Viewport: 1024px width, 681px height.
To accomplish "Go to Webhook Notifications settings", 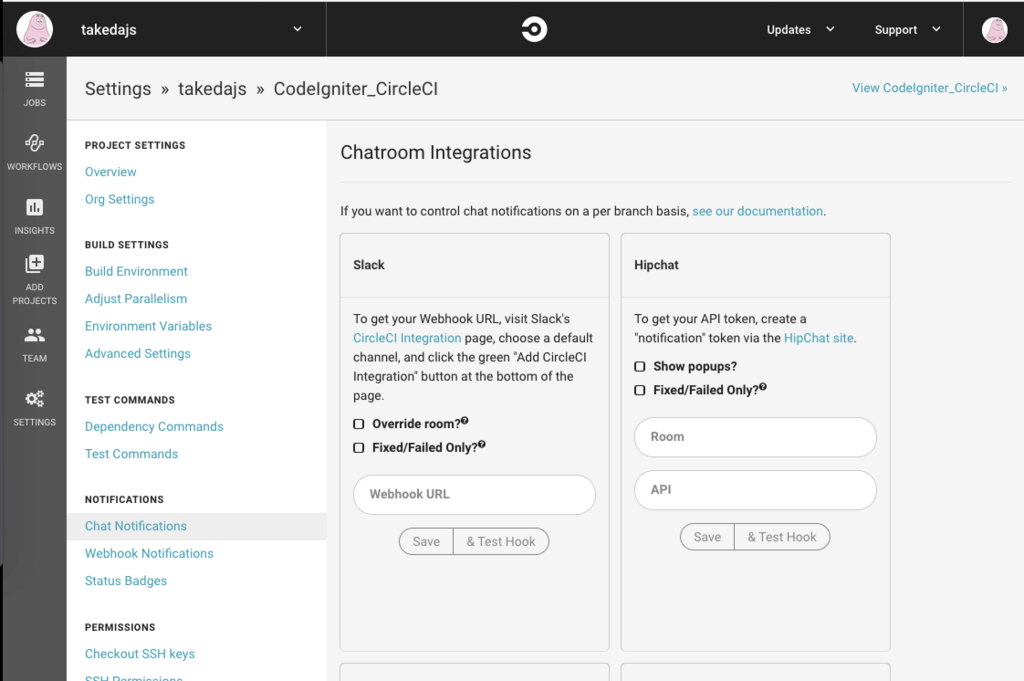I will pos(149,554).
